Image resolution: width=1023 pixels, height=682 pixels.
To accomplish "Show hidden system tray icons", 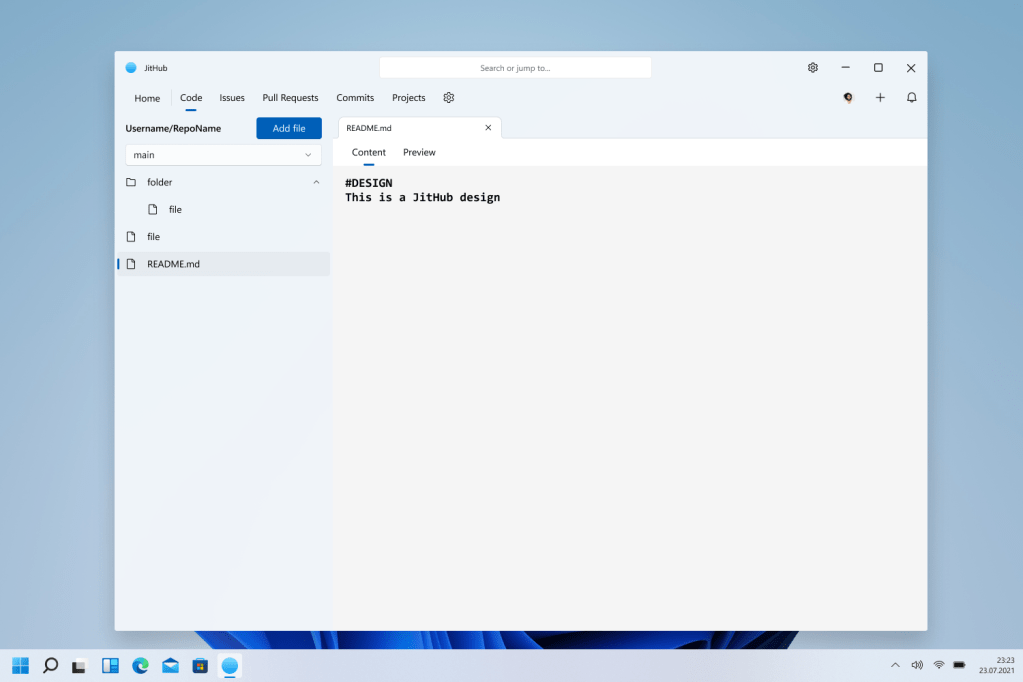I will tap(894, 665).
